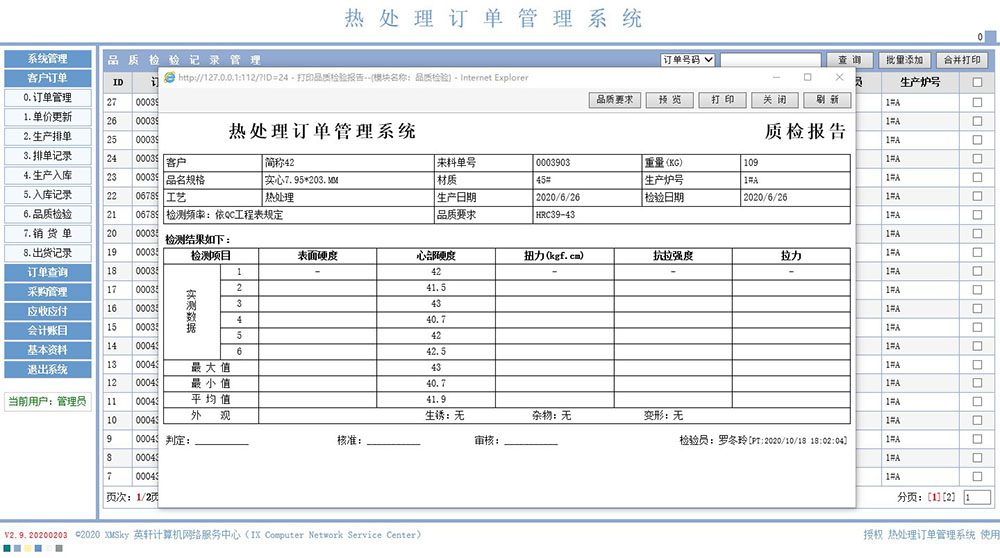1000x558 pixels.
Task: Select 0.订单管理 in sidebar
Action: click(48, 98)
